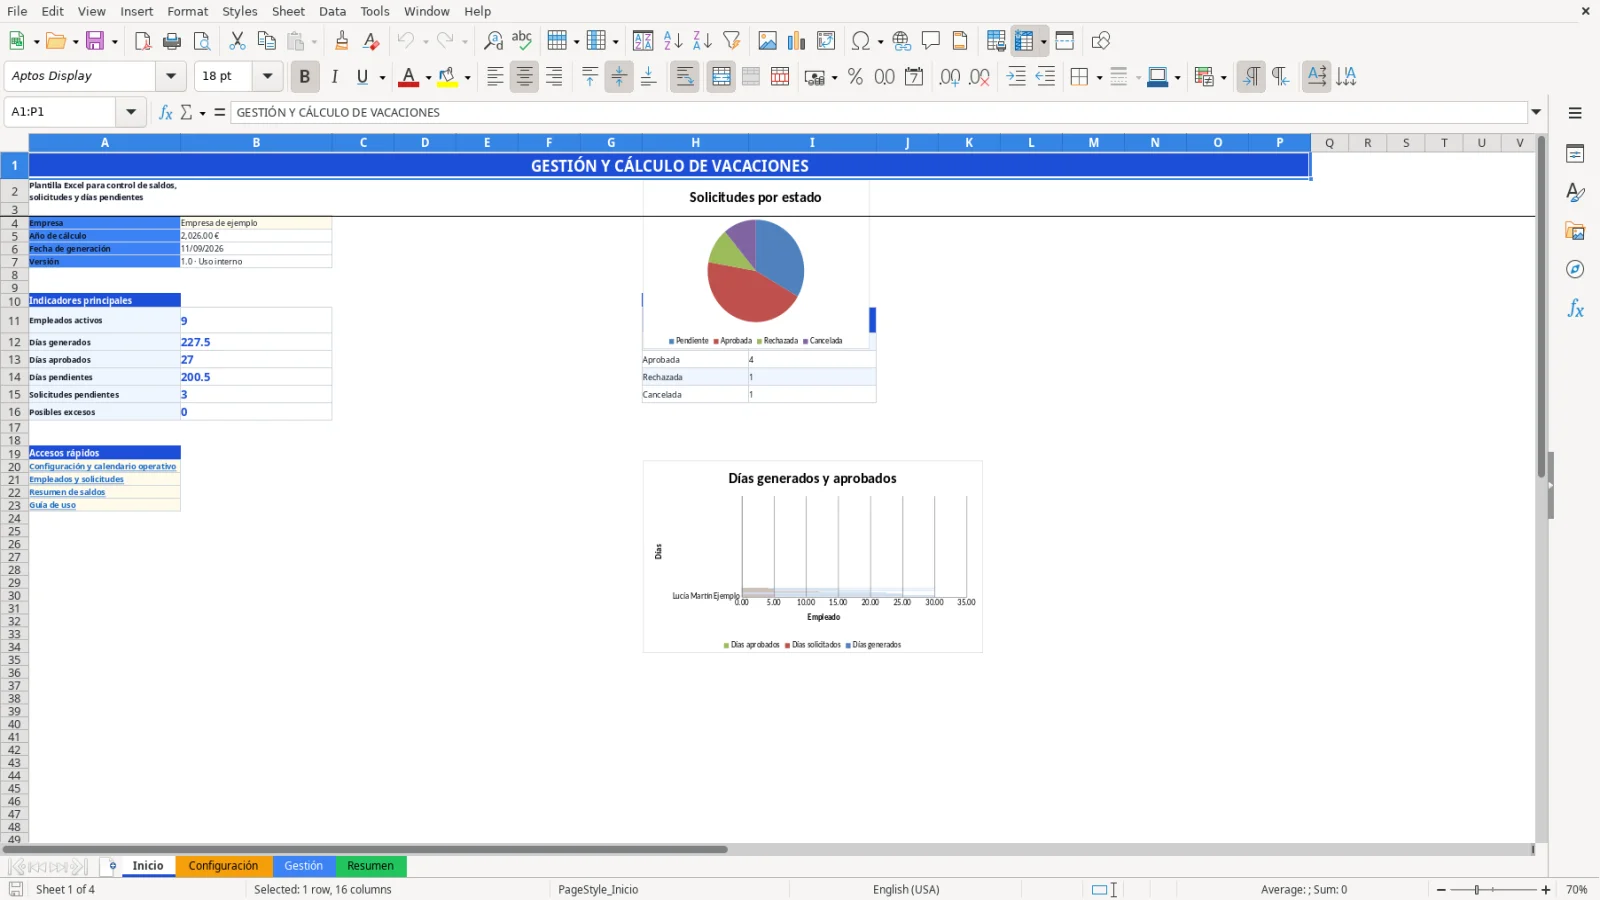Toggle Bold formatting
The width and height of the screenshot is (1600, 900).
(x=305, y=77)
